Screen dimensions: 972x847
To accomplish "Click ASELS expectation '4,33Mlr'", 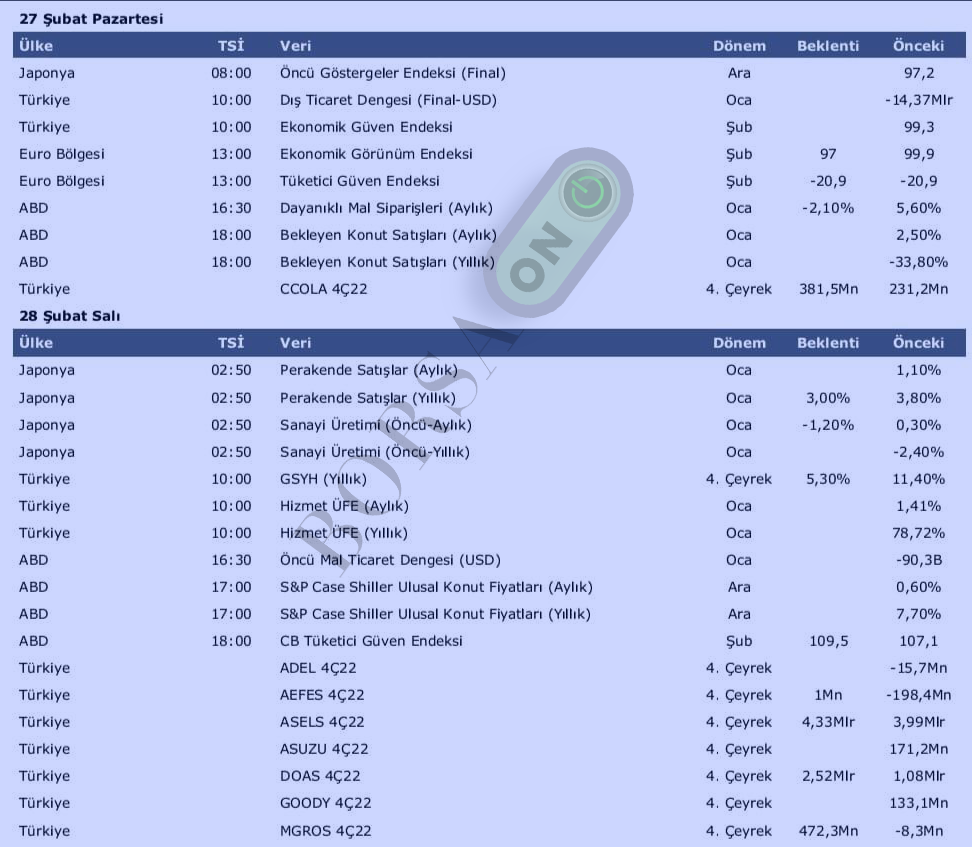I will pyautogui.click(x=828, y=722).
